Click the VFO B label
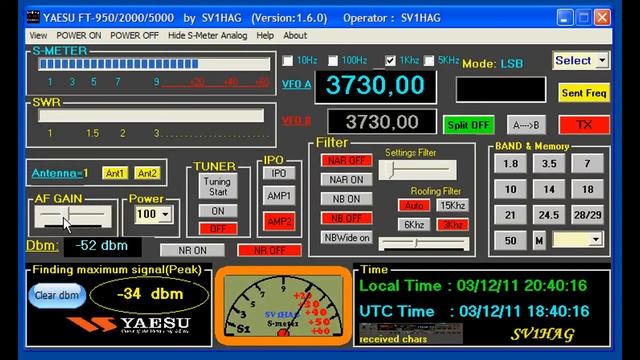 [x=296, y=121]
